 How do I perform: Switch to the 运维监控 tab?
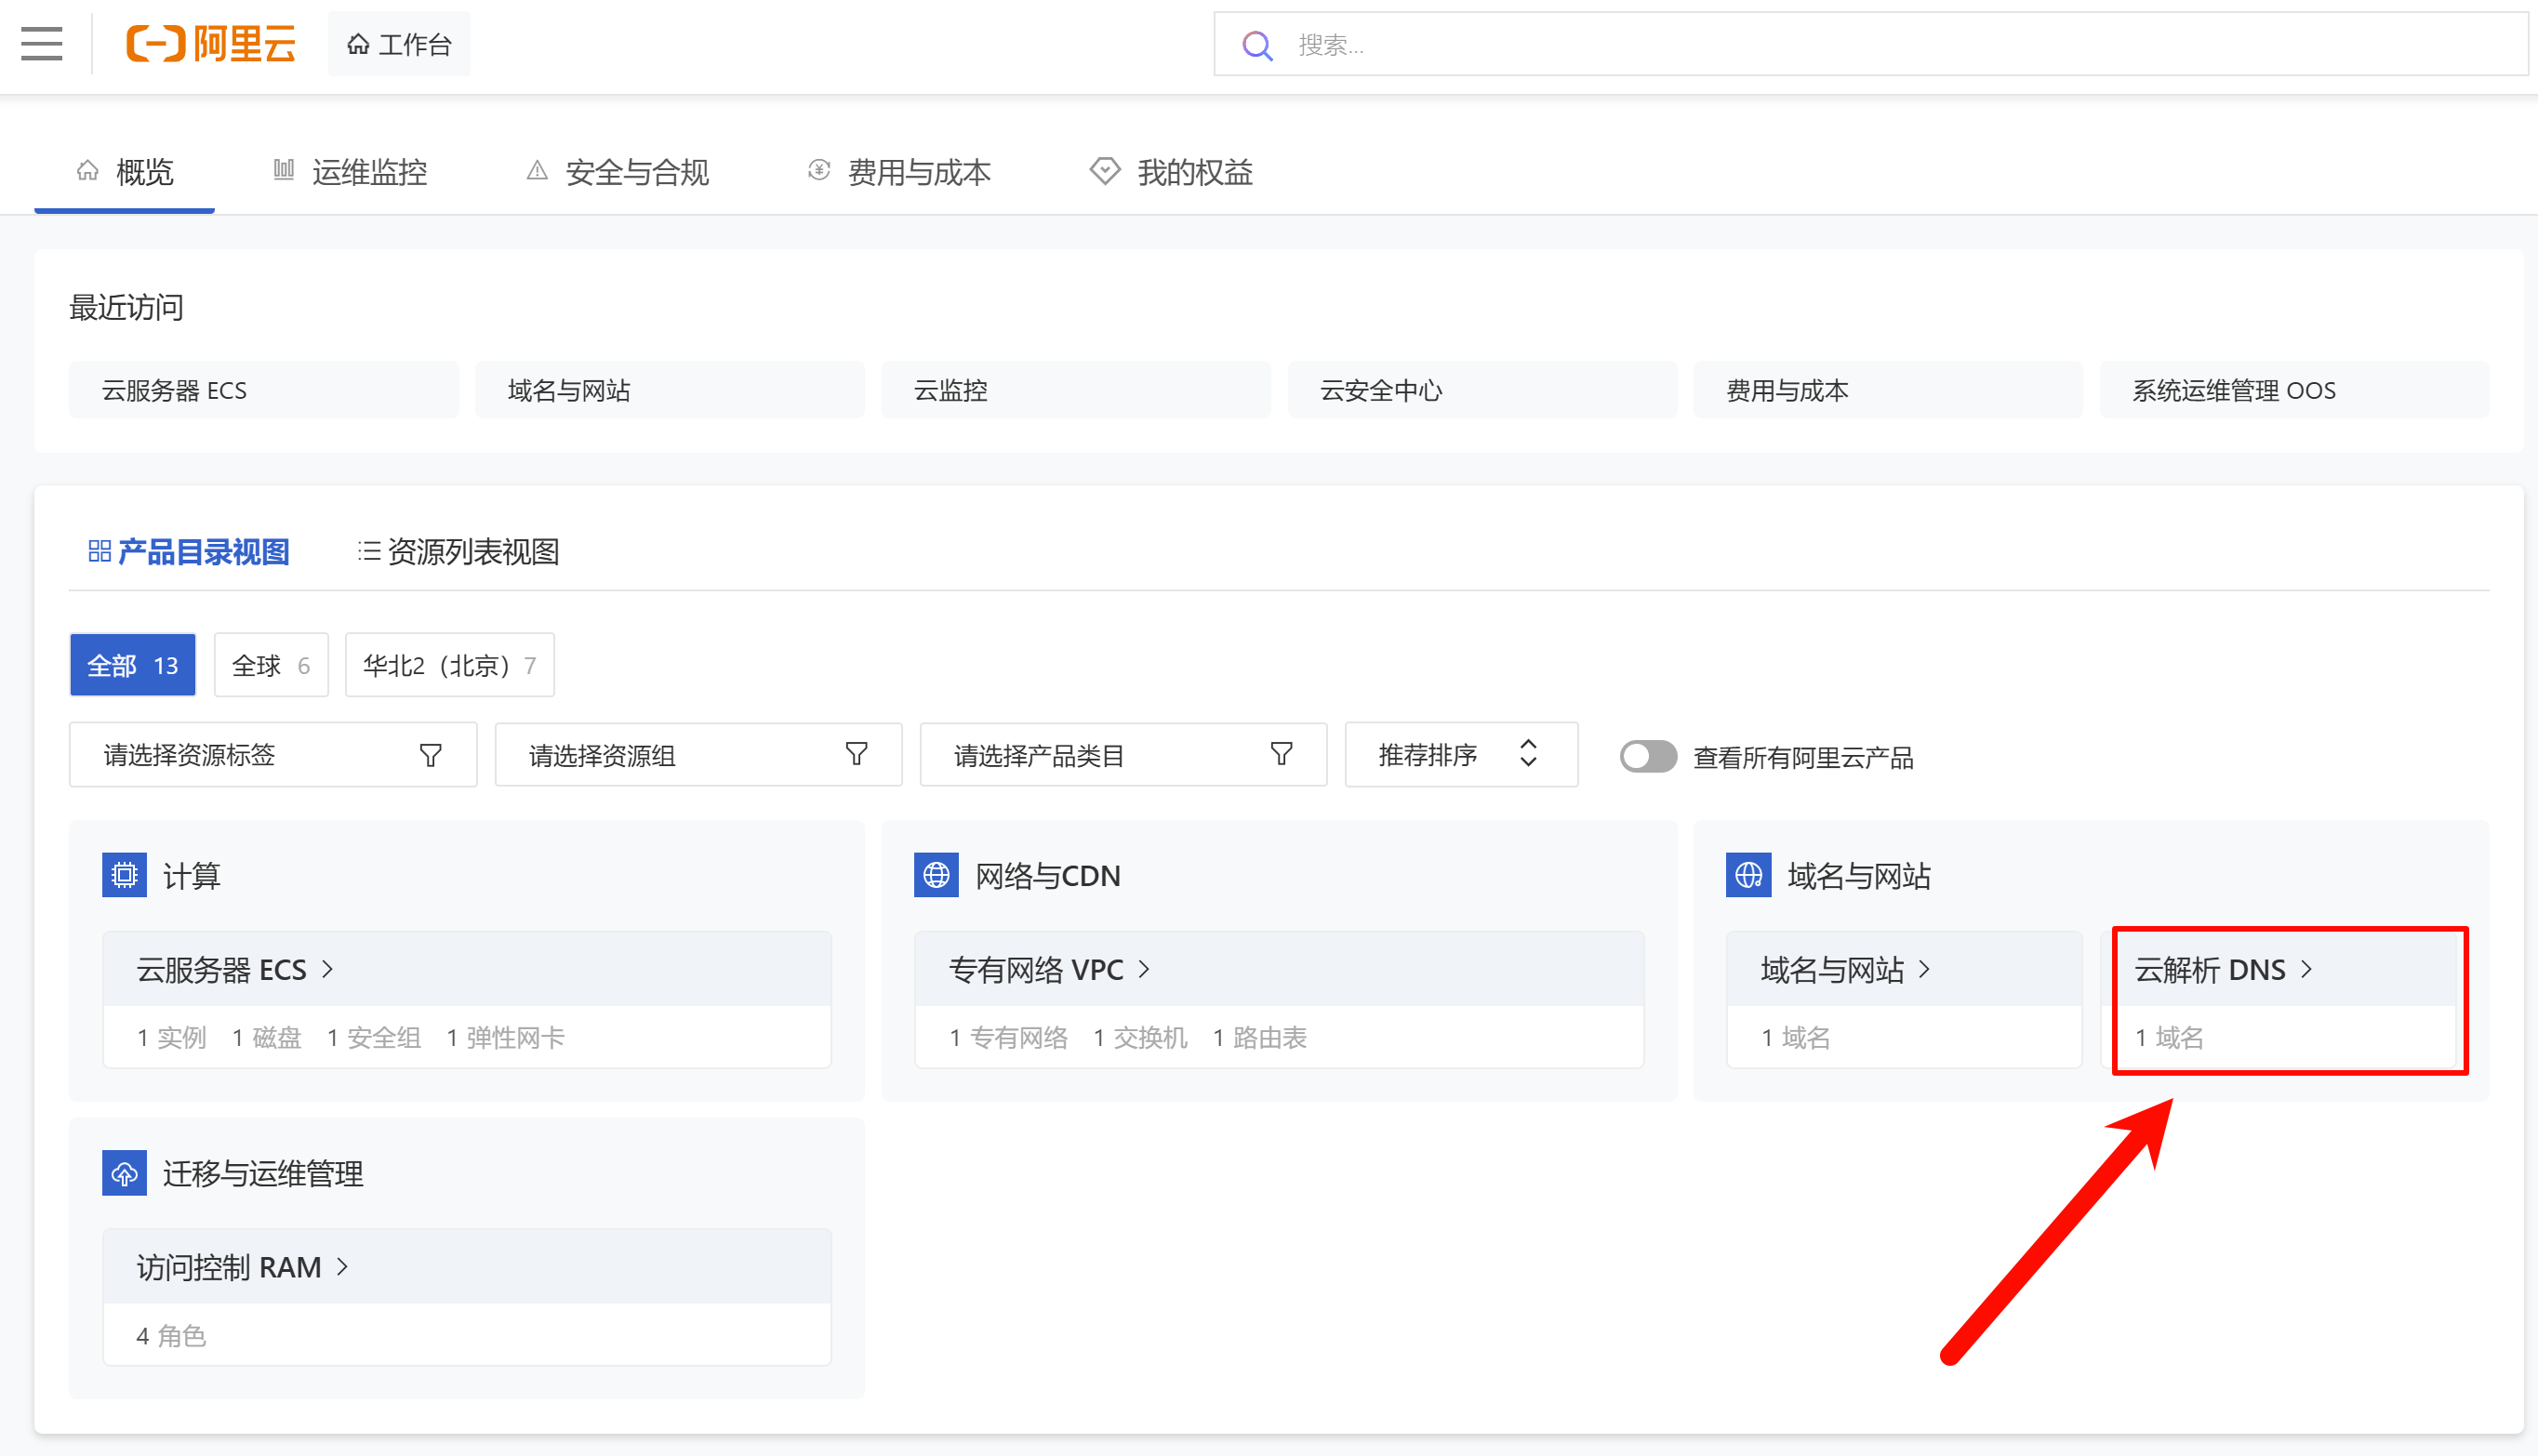(x=351, y=172)
